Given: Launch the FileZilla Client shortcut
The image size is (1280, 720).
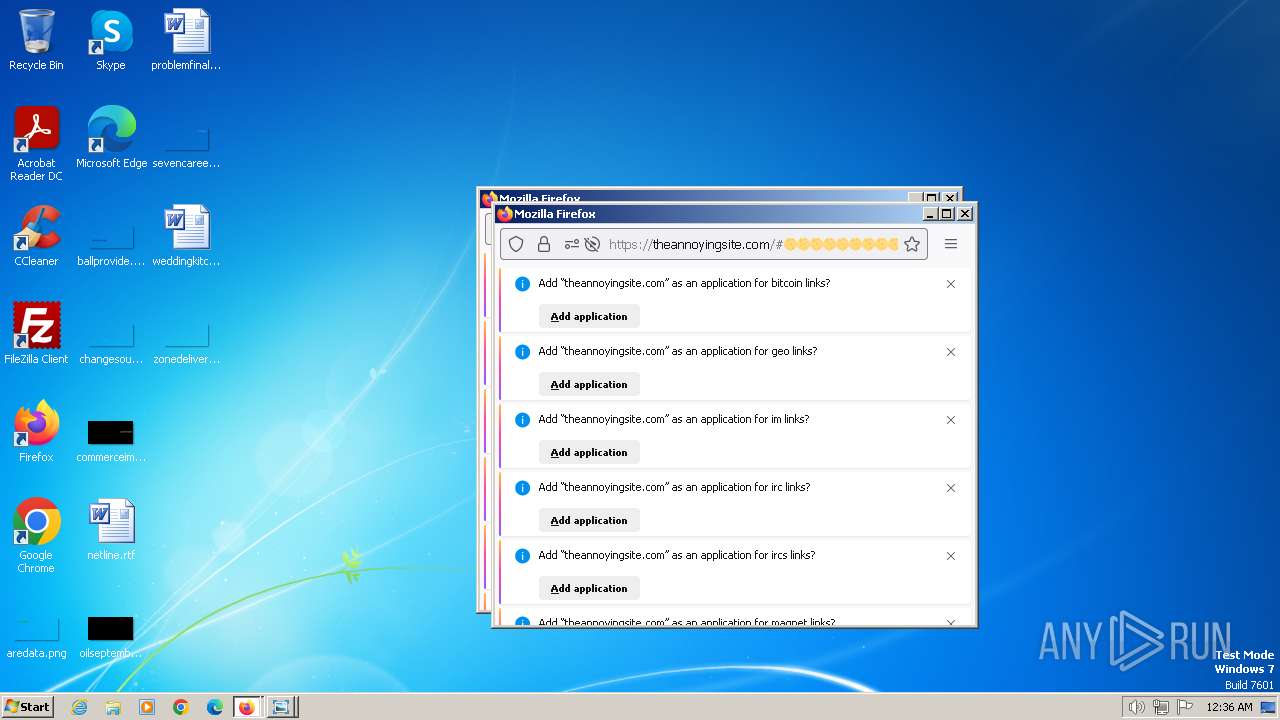Looking at the screenshot, I should 36,333.
